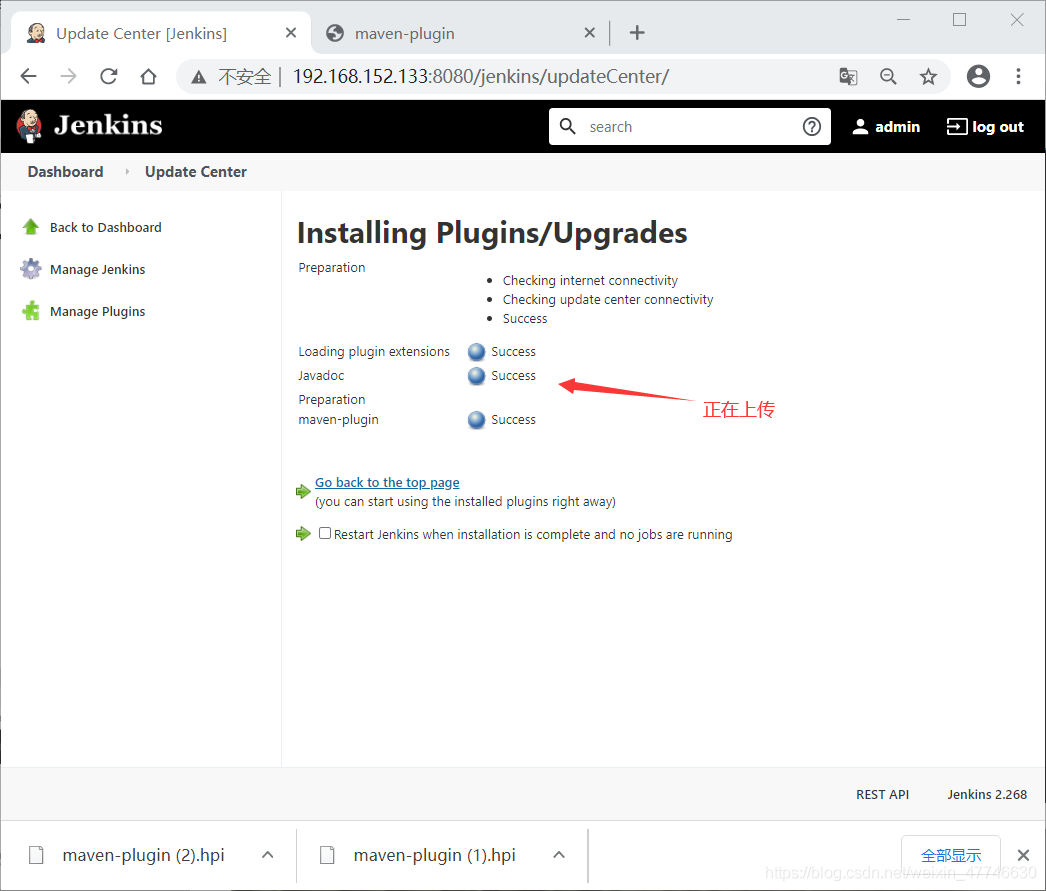
Task: Click 'Checking internet connectivity' text
Action: coord(590,280)
